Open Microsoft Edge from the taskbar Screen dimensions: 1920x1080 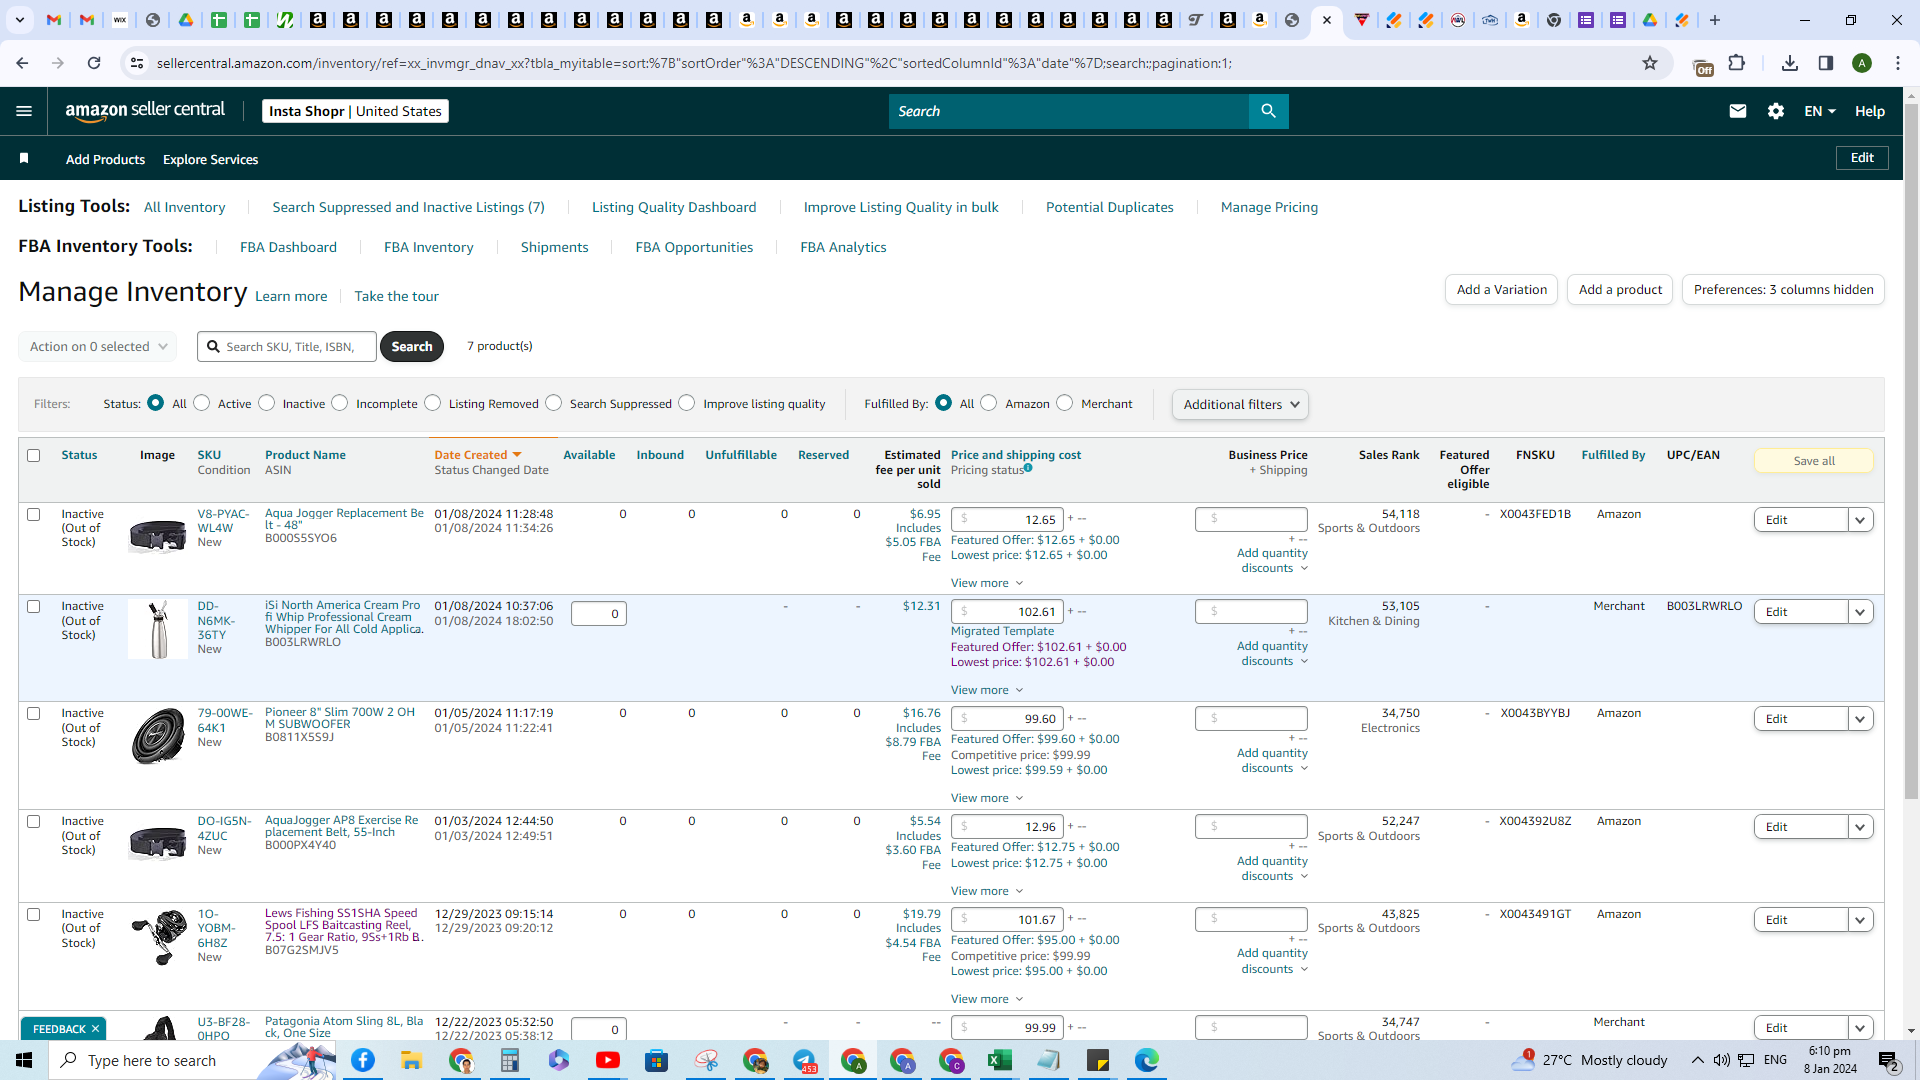[1147, 1060]
